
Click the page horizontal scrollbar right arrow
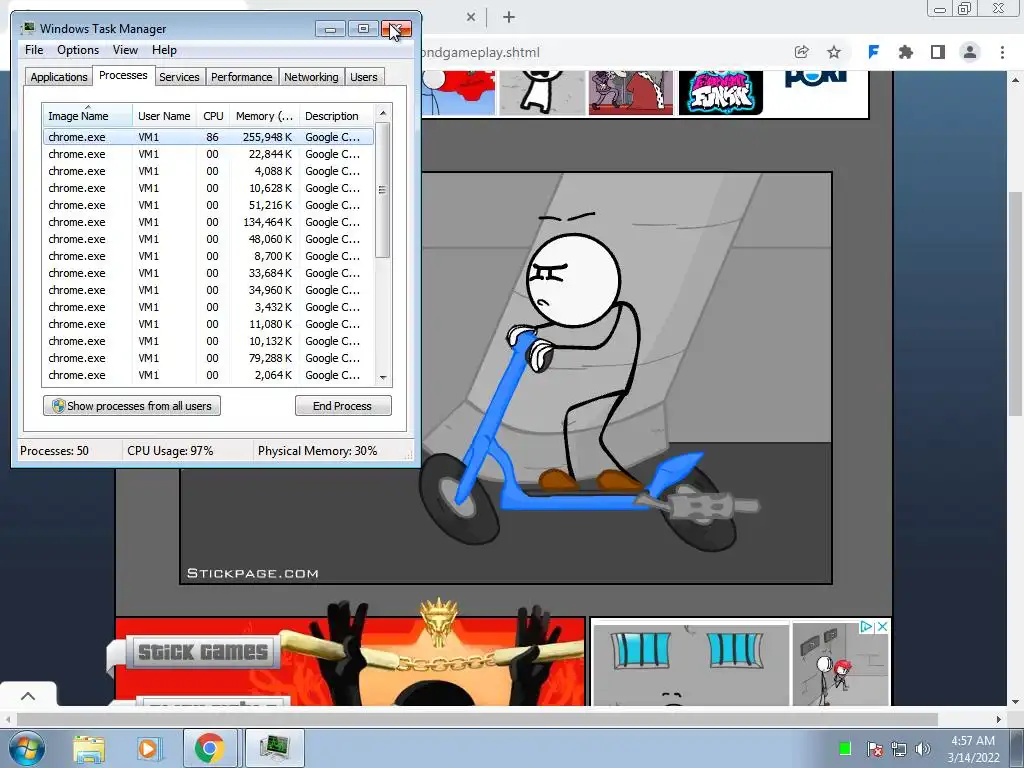[x=999, y=719]
